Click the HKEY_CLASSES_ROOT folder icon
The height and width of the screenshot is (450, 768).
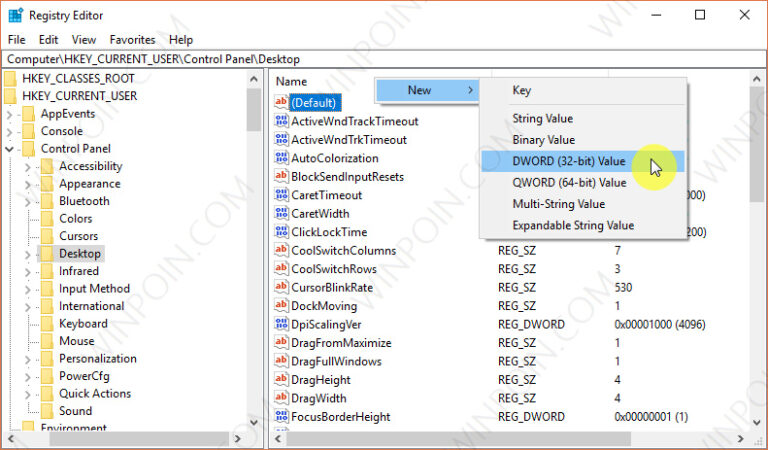coord(10,79)
